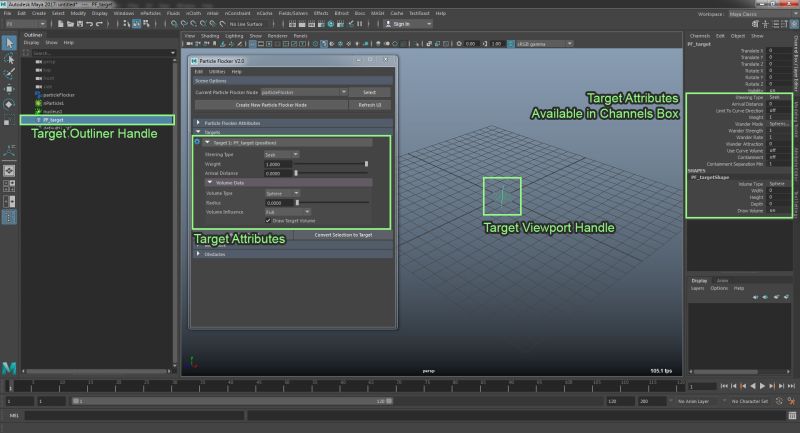Click the single perspective layout icon

tap(9, 170)
